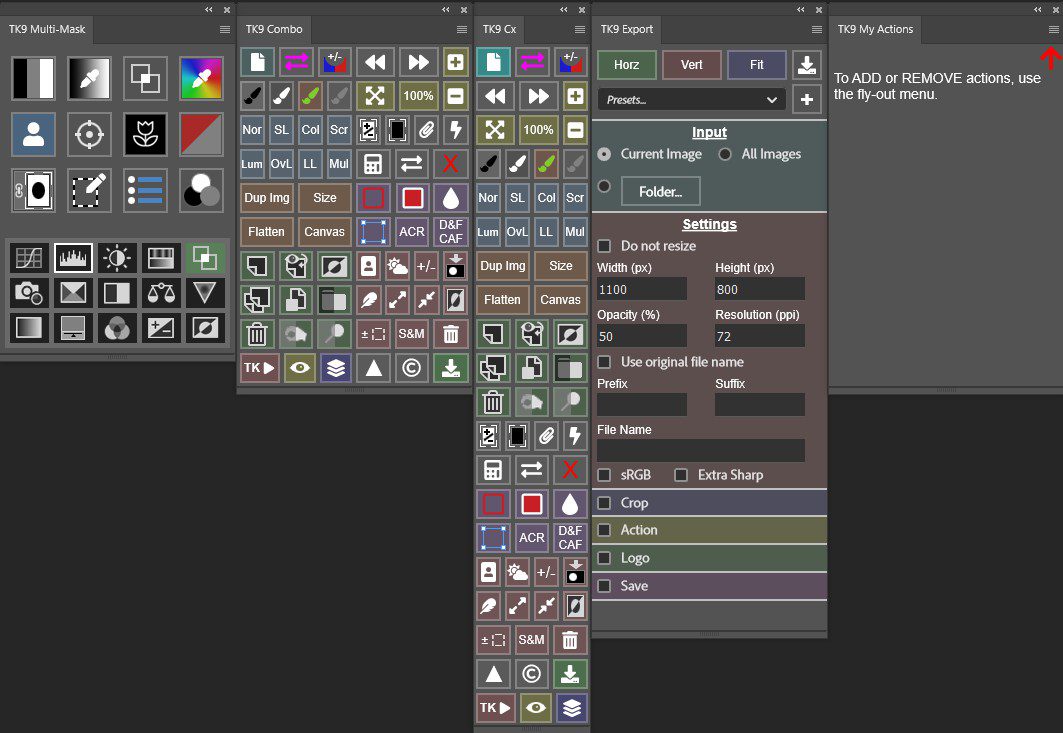
Task: Open TK9 Export panel fly-out menu
Action: click(x=817, y=30)
